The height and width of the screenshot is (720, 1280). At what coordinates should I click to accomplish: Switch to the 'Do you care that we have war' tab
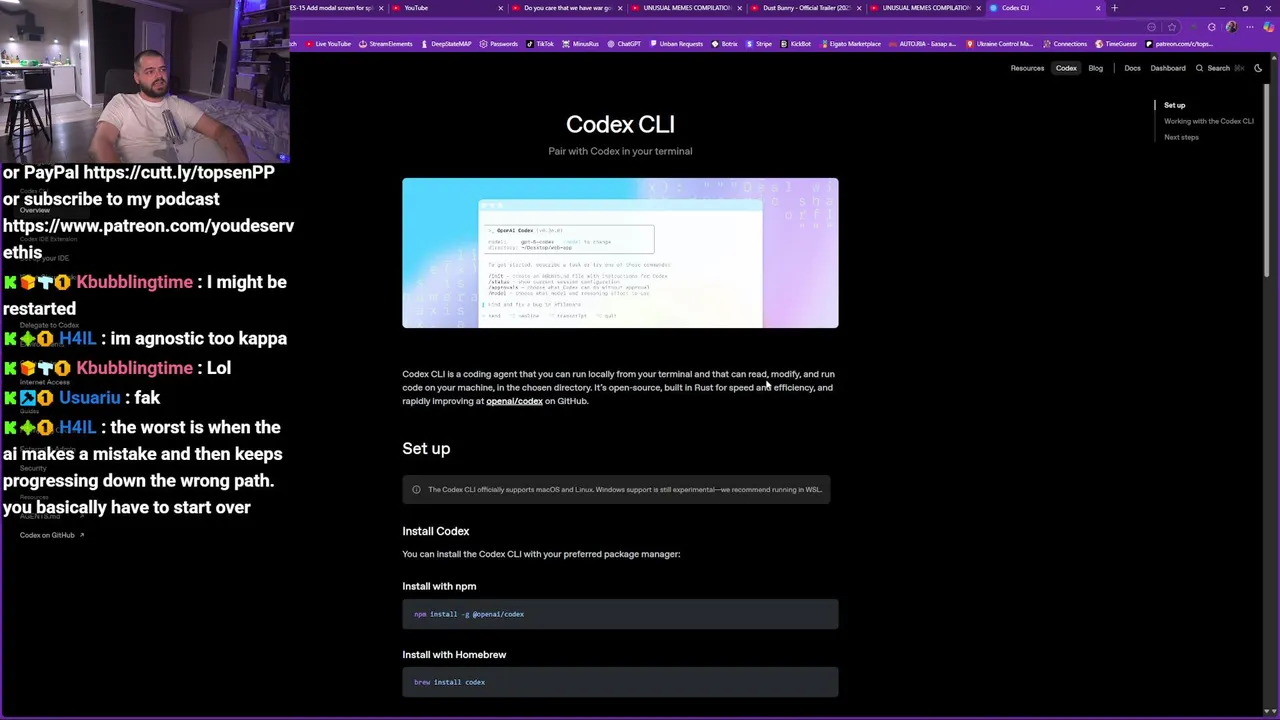(565, 8)
